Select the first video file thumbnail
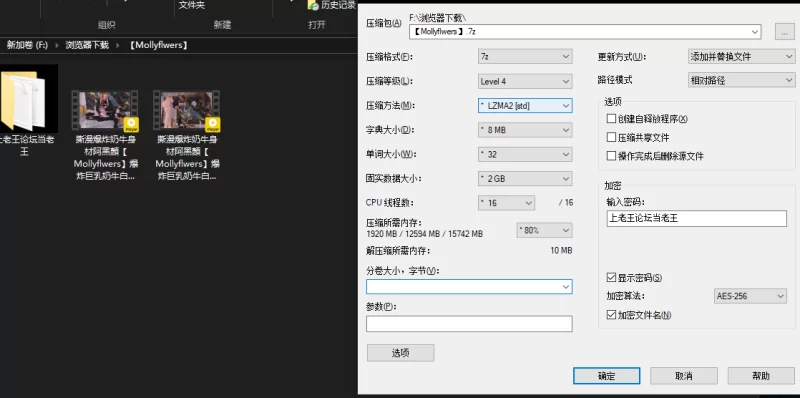This screenshot has width=800, height=398. [x=105, y=111]
